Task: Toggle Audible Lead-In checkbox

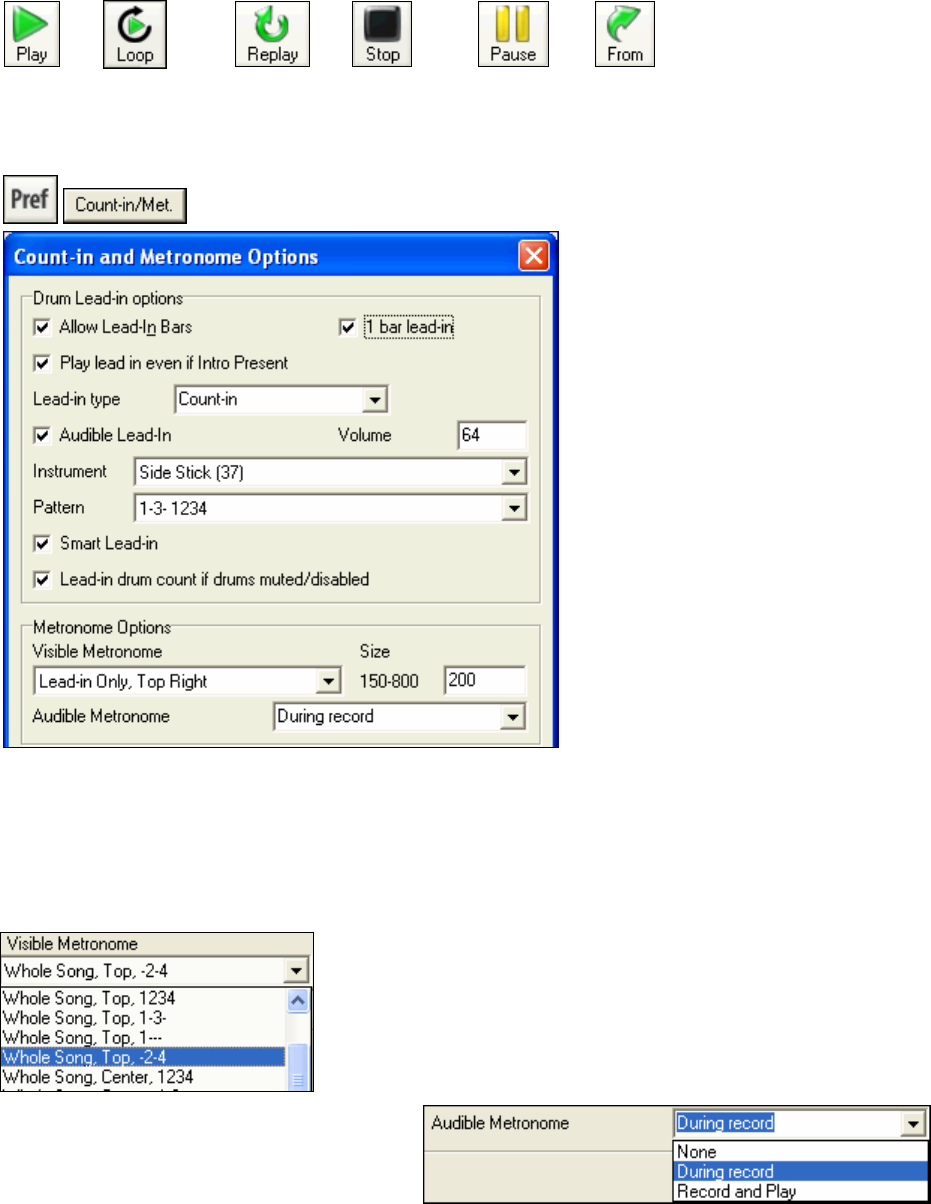Action: click(41, 436)
